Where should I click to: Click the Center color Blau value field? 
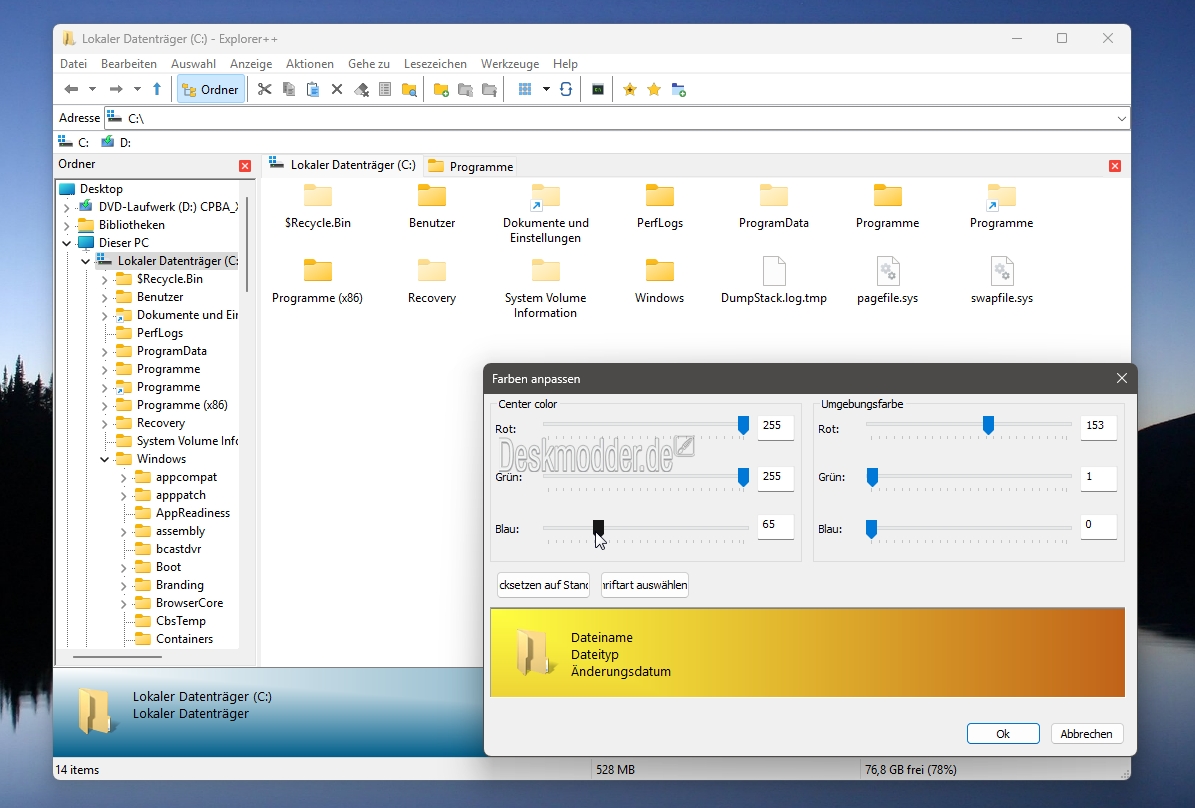coord(776,524)
